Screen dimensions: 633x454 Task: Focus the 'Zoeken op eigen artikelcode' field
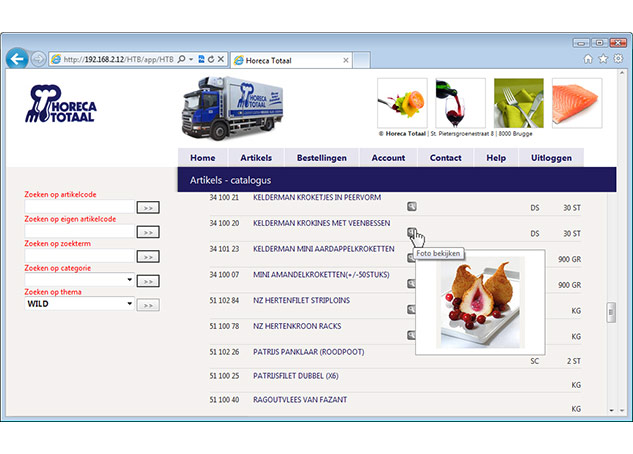tap(79, 231)
